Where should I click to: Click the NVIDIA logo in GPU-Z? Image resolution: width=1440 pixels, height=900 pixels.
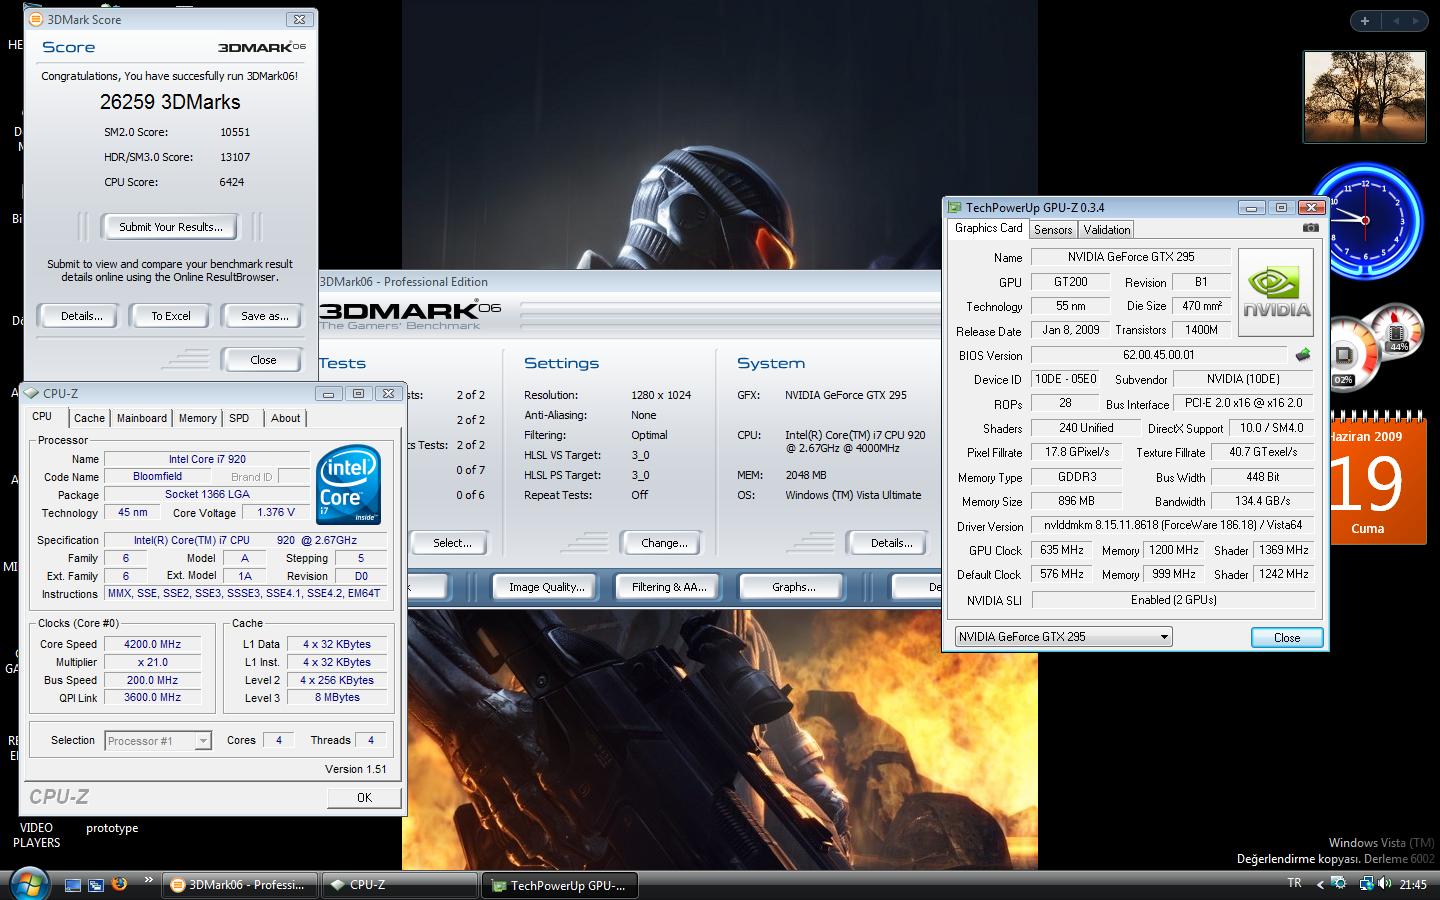(1276, 292)
